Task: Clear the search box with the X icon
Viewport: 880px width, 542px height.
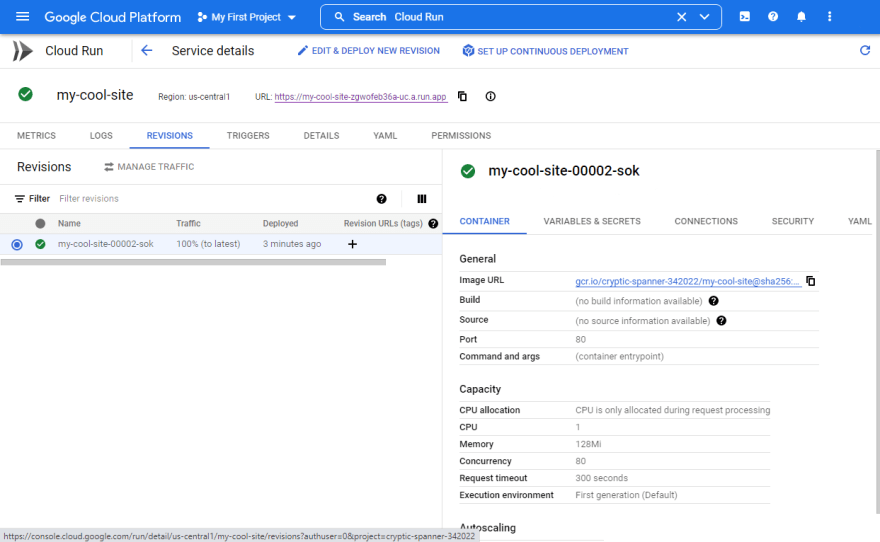Action: [681, 17]
